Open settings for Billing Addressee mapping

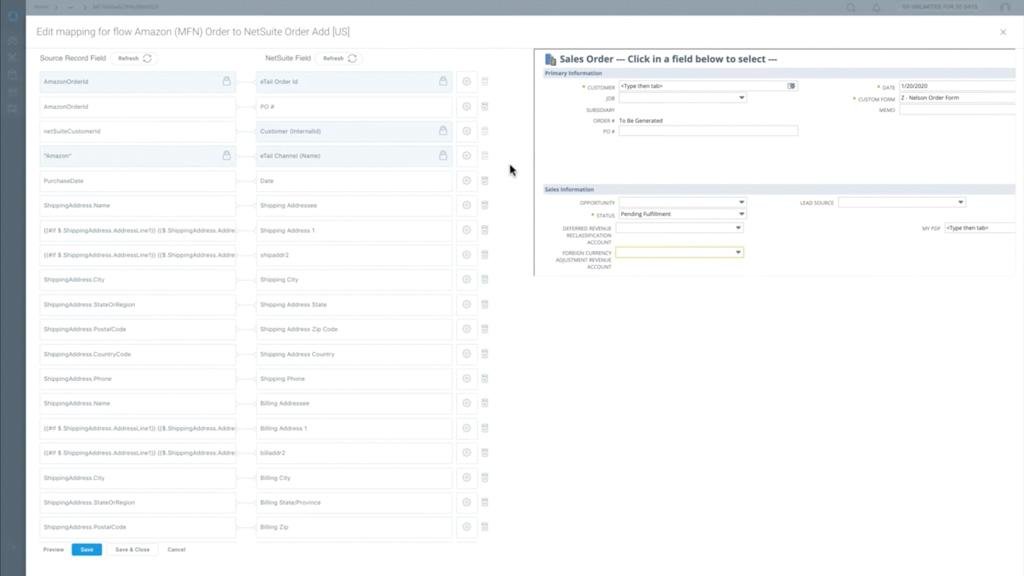[x=466, y=404]
